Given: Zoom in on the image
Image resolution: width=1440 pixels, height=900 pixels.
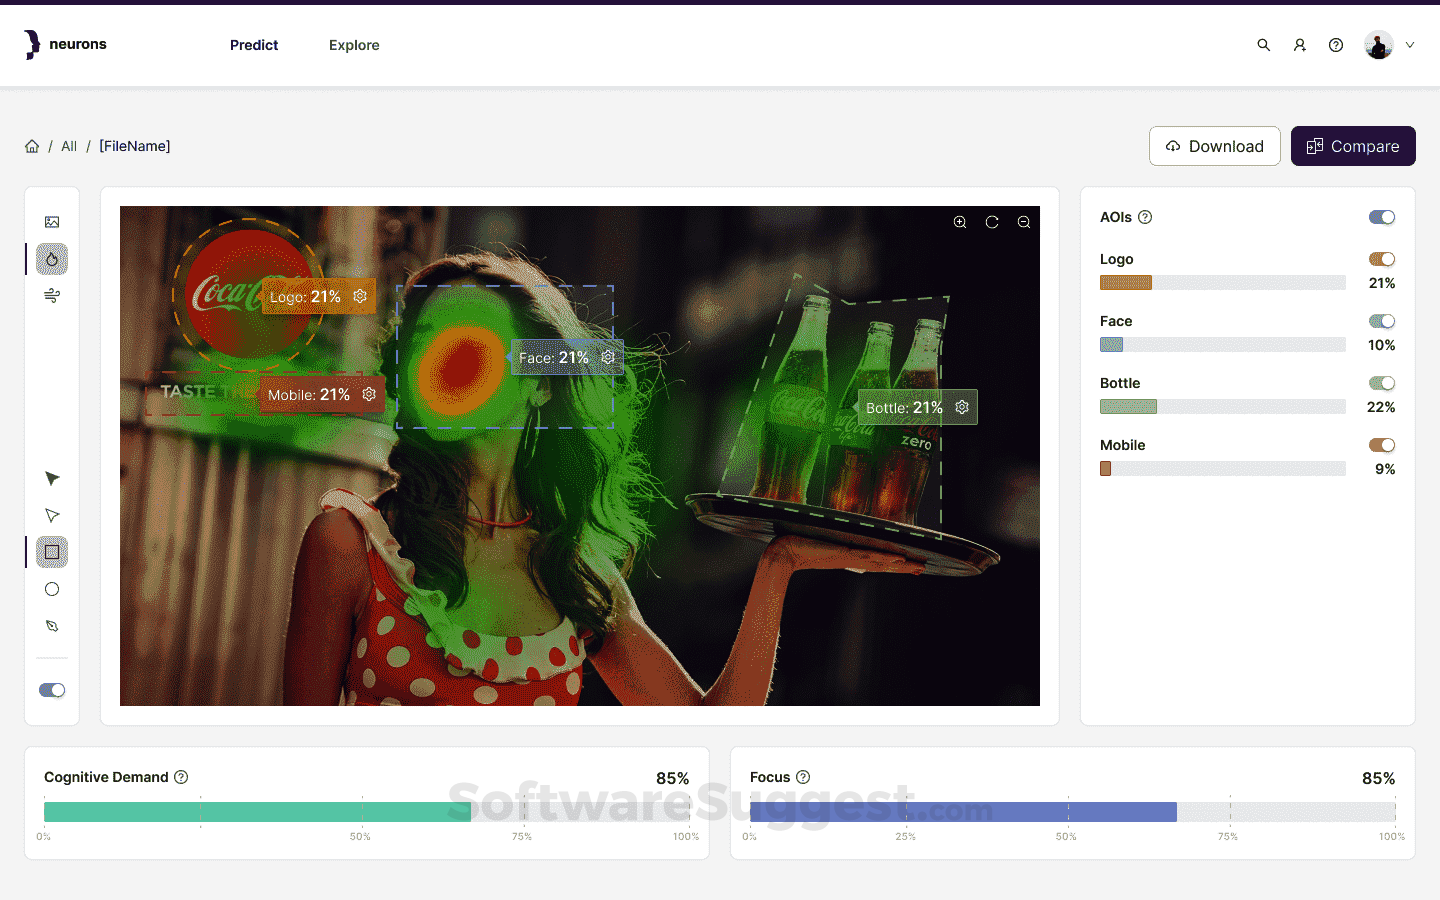Looking at the screenshot, I should pos(960,222).
